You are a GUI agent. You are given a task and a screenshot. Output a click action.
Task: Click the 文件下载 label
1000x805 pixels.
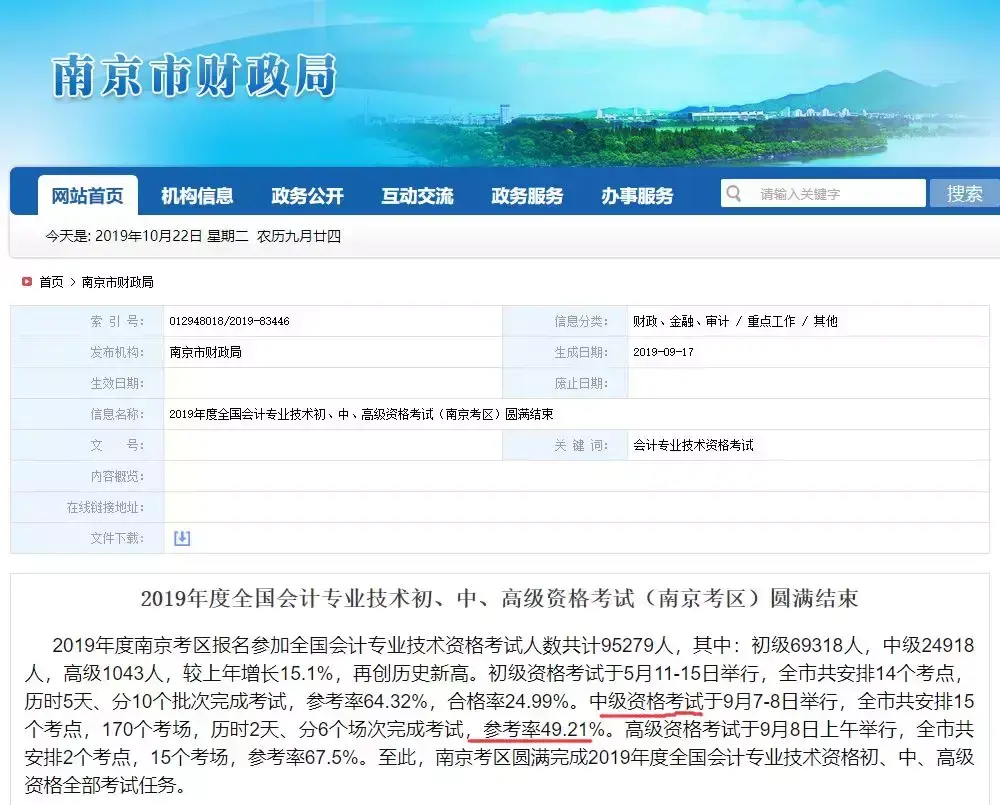117,538
